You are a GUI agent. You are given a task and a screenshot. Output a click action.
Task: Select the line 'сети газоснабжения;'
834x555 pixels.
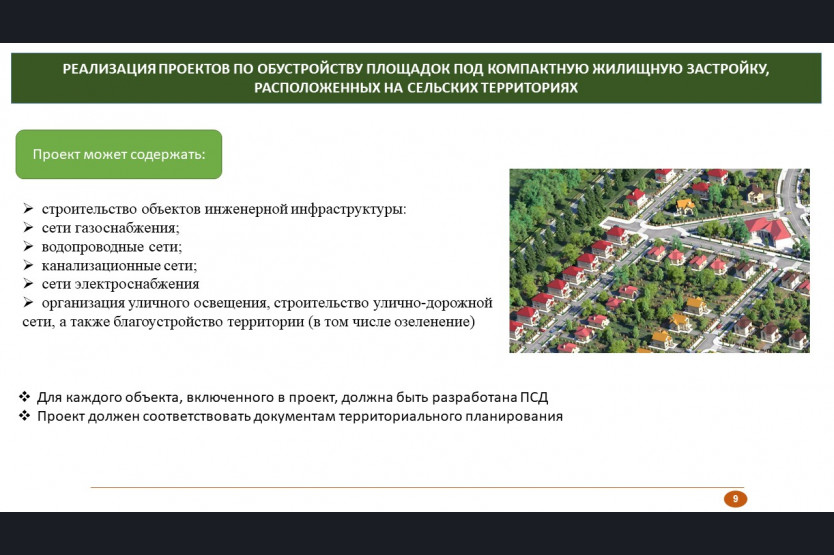click(111, 228)
